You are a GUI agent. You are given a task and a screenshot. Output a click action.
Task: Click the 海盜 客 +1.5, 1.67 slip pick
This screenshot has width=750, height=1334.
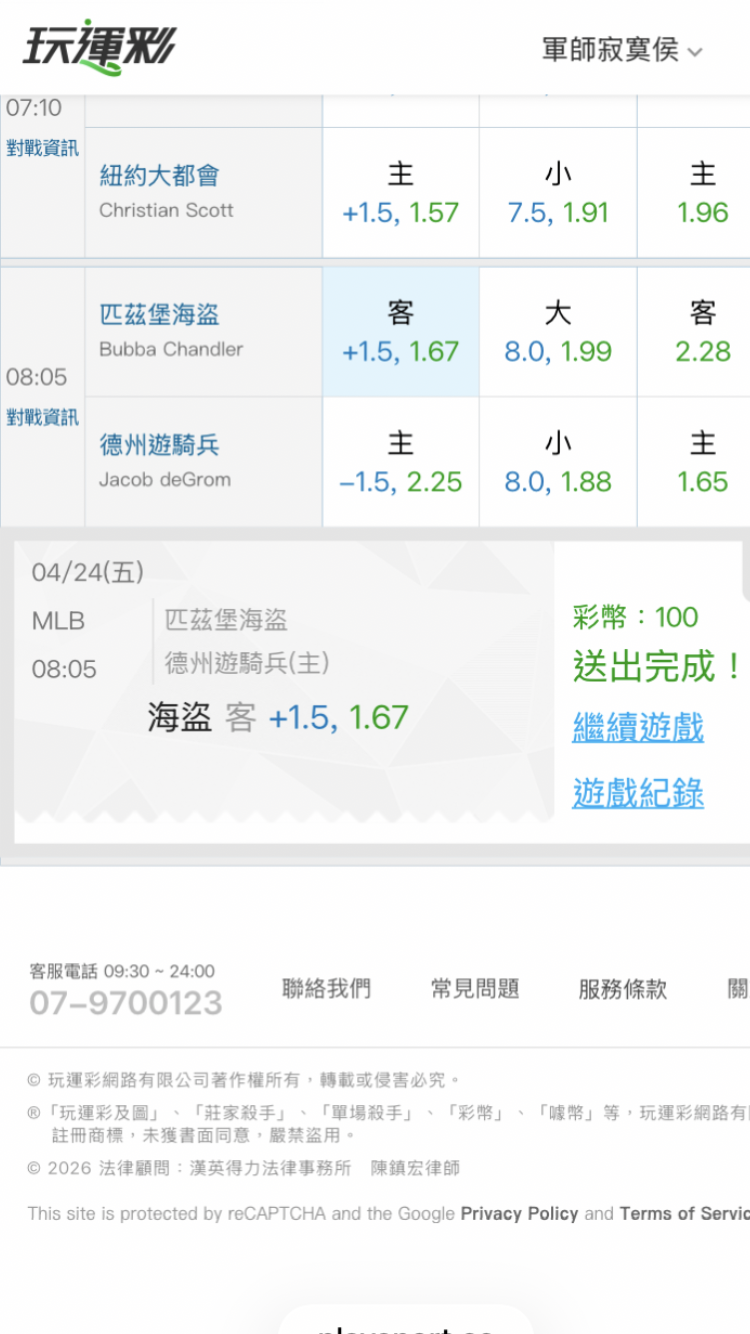(x=278, y=717)
